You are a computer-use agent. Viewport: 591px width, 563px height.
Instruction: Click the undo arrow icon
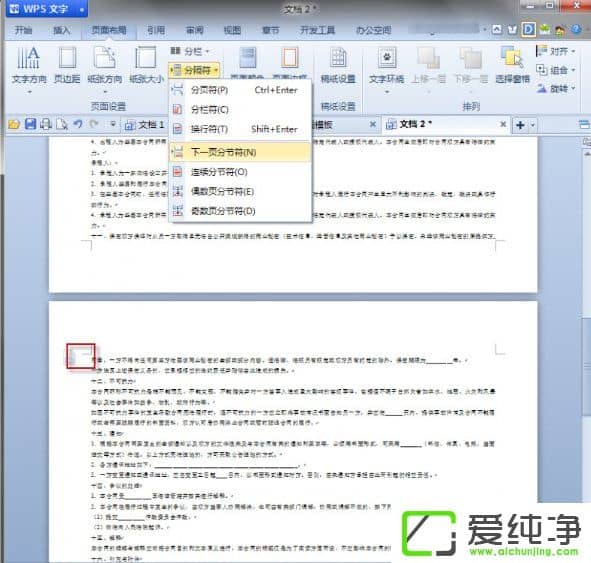78,124
